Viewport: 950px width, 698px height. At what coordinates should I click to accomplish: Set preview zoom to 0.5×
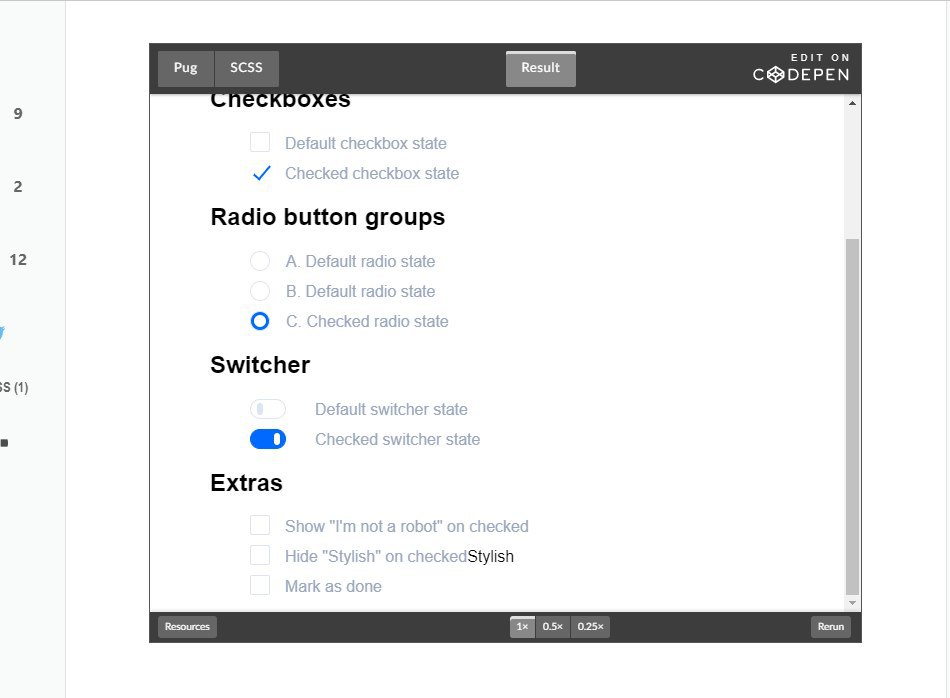[553, 627]
